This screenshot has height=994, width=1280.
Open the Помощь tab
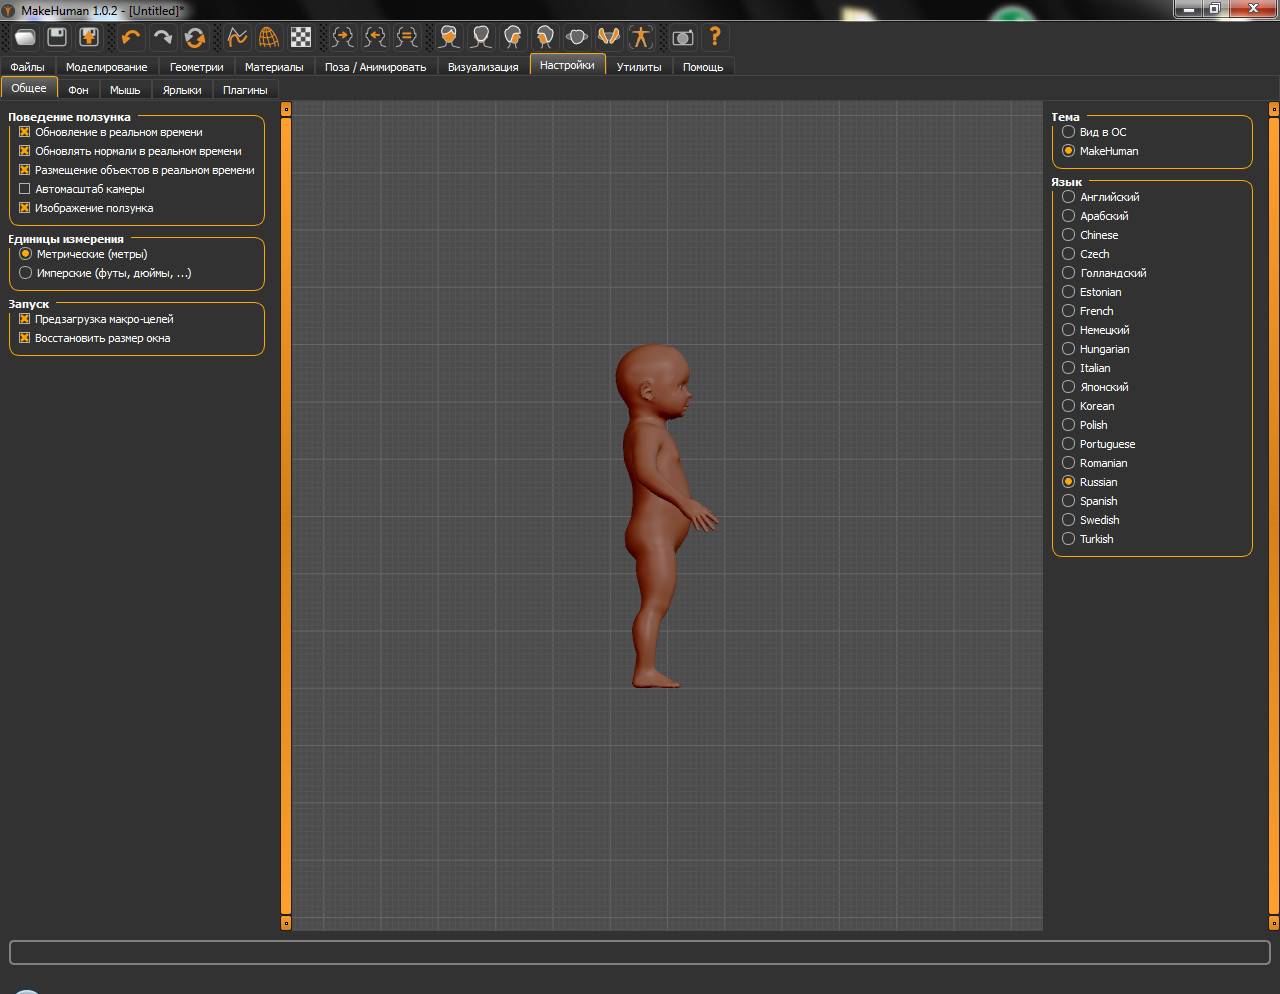(x=703, y=67)
